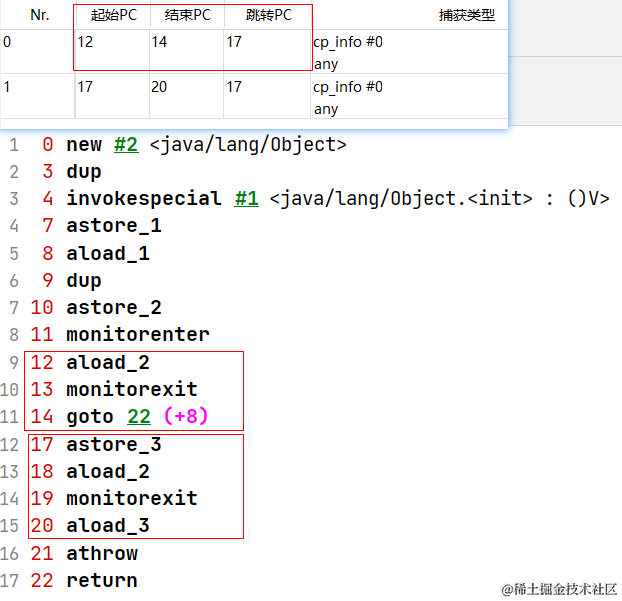Click cp_info #0 in exception row 1

coord(348,86)
